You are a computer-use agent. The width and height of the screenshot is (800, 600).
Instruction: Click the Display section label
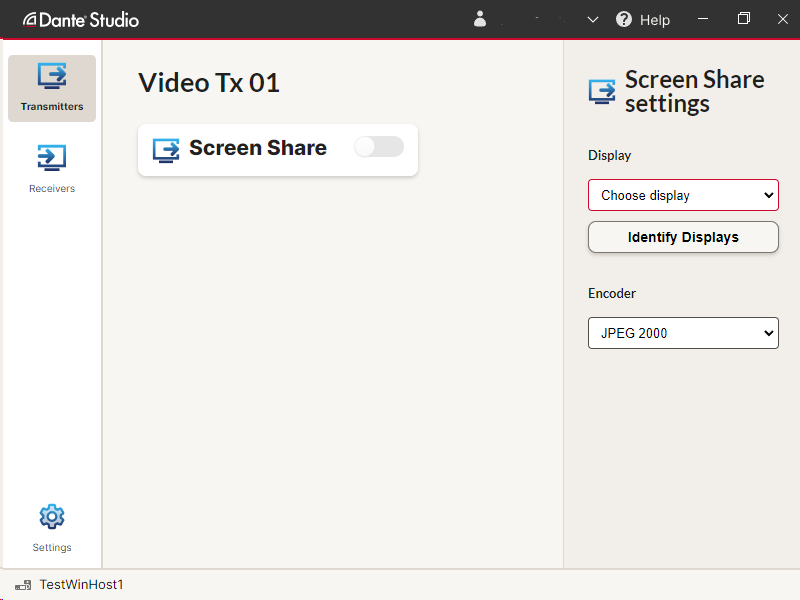tap(610, 155)
